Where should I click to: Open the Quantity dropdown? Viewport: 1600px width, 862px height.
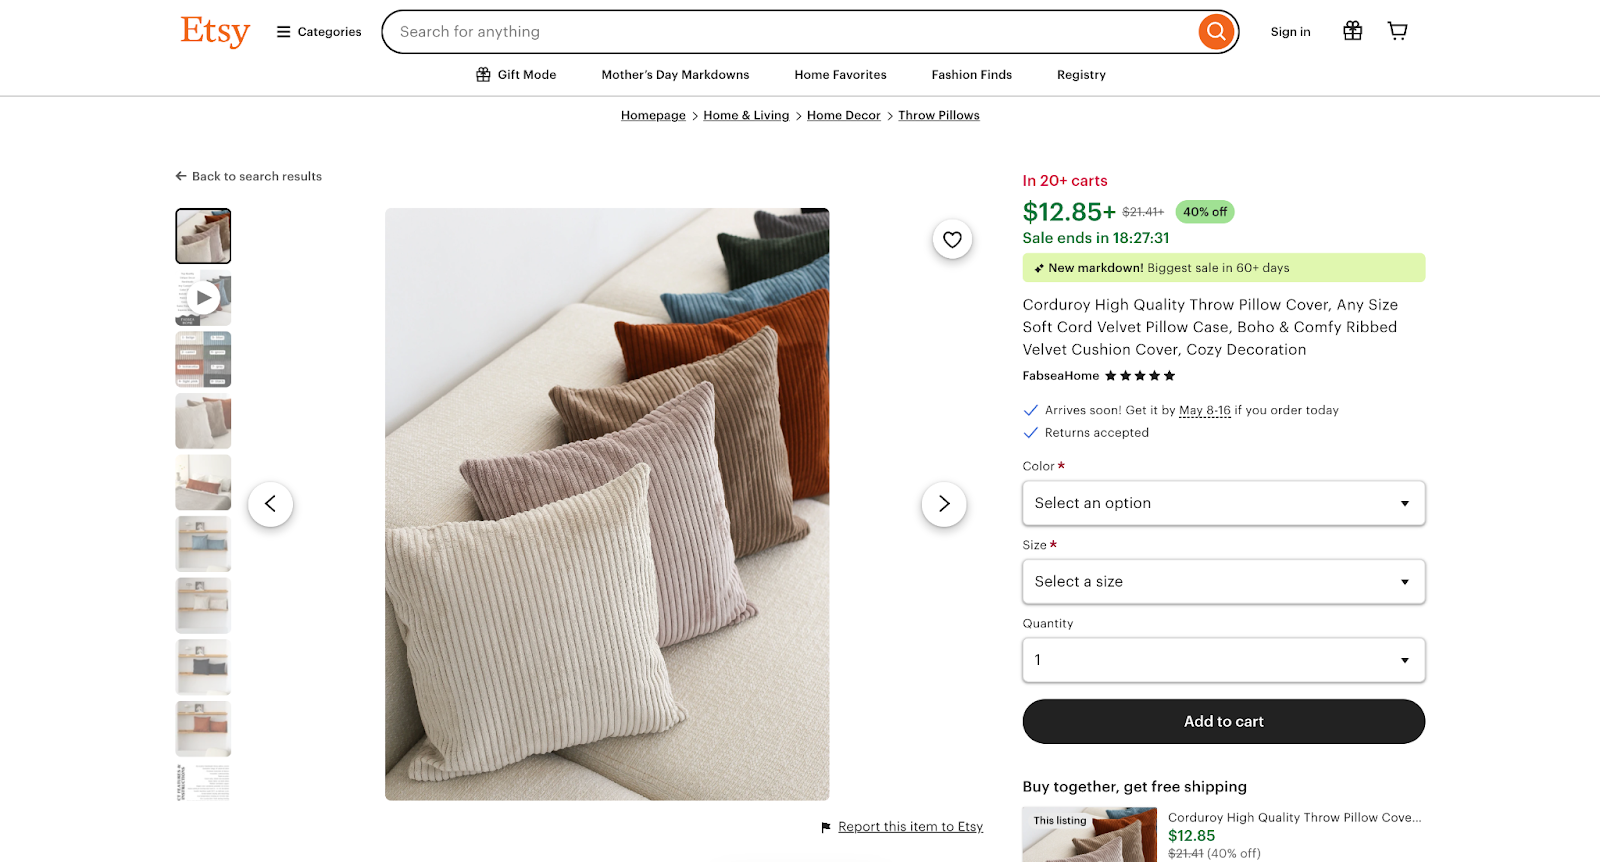1223,660
